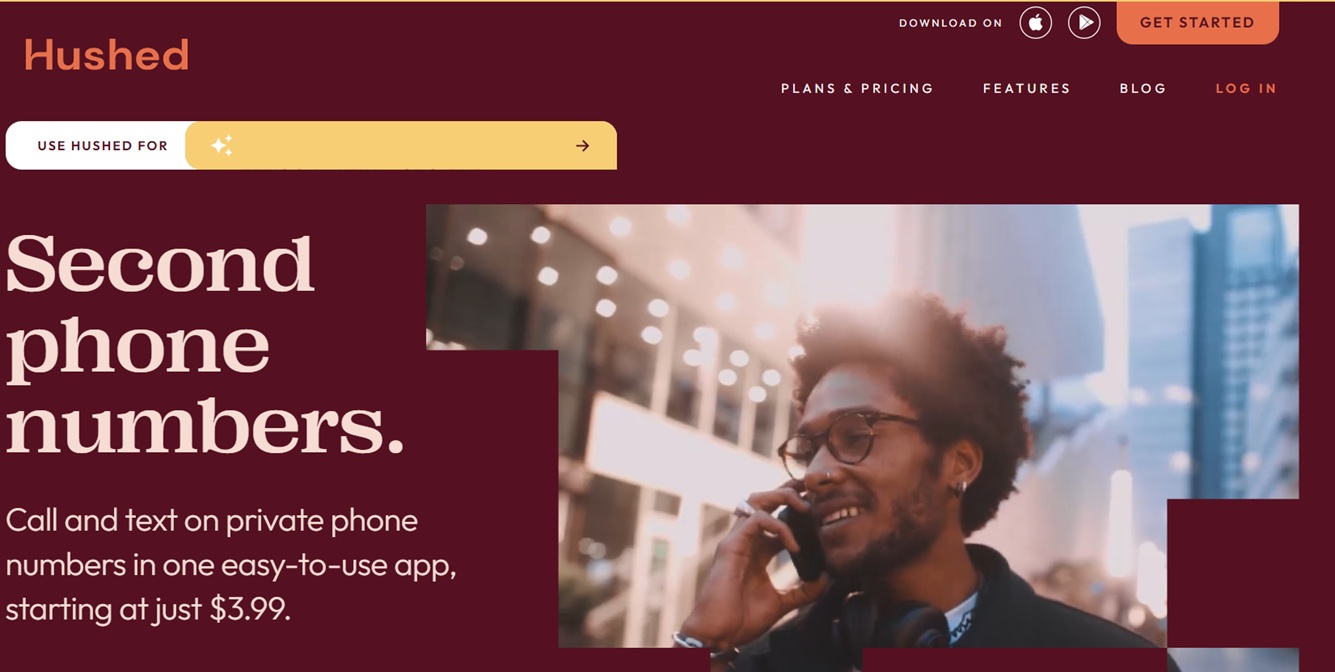Click the phone held to man's ear
The height and width of the screenshot is (672, 1335).
pos(801,541)
